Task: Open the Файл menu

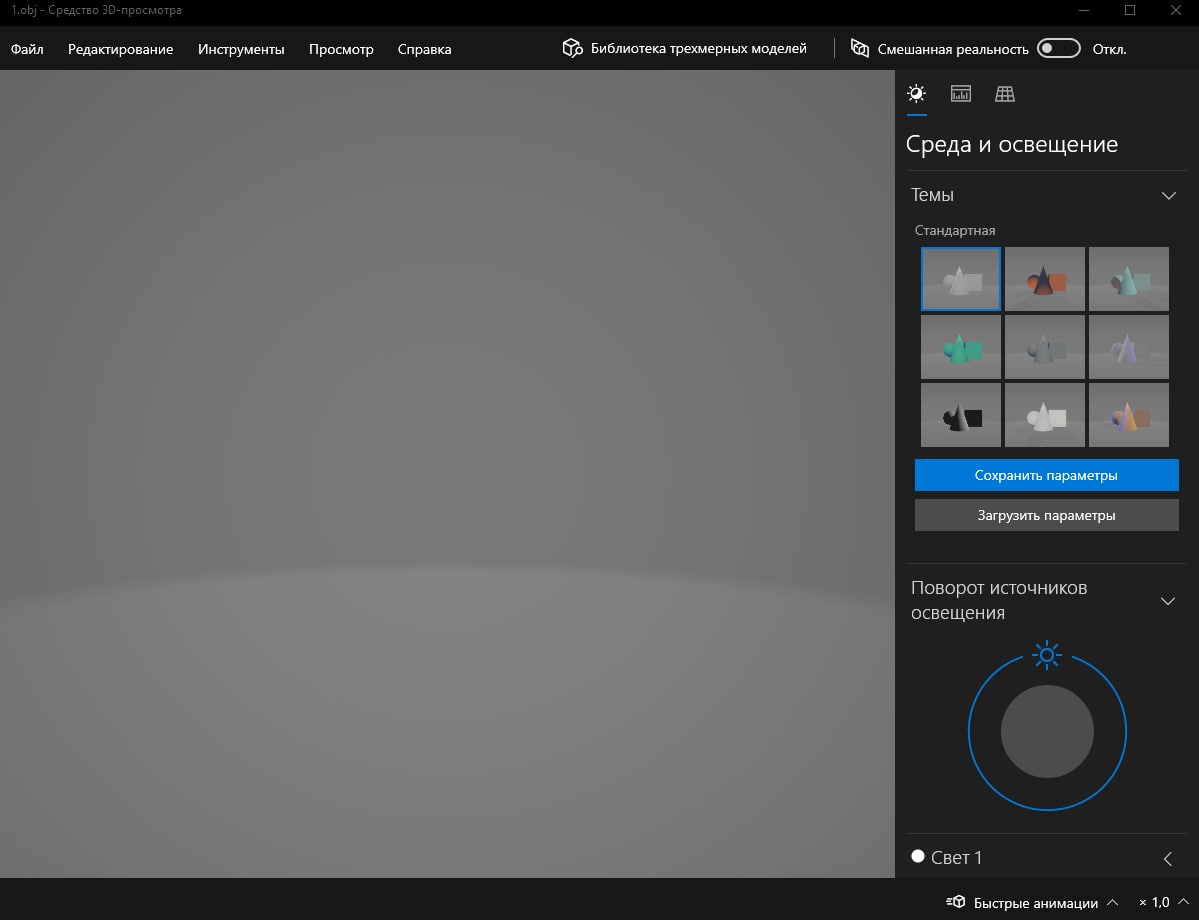Action: coord(27,49)
